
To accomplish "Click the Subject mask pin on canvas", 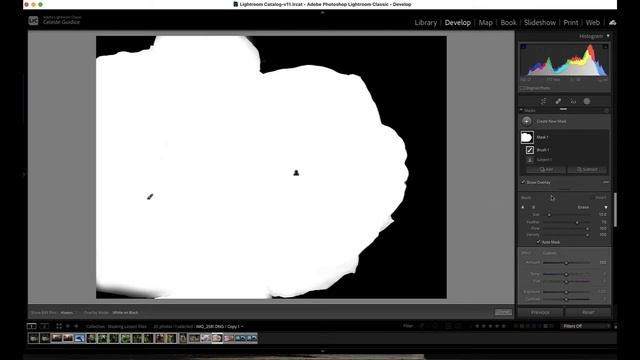I will (296, 173).
